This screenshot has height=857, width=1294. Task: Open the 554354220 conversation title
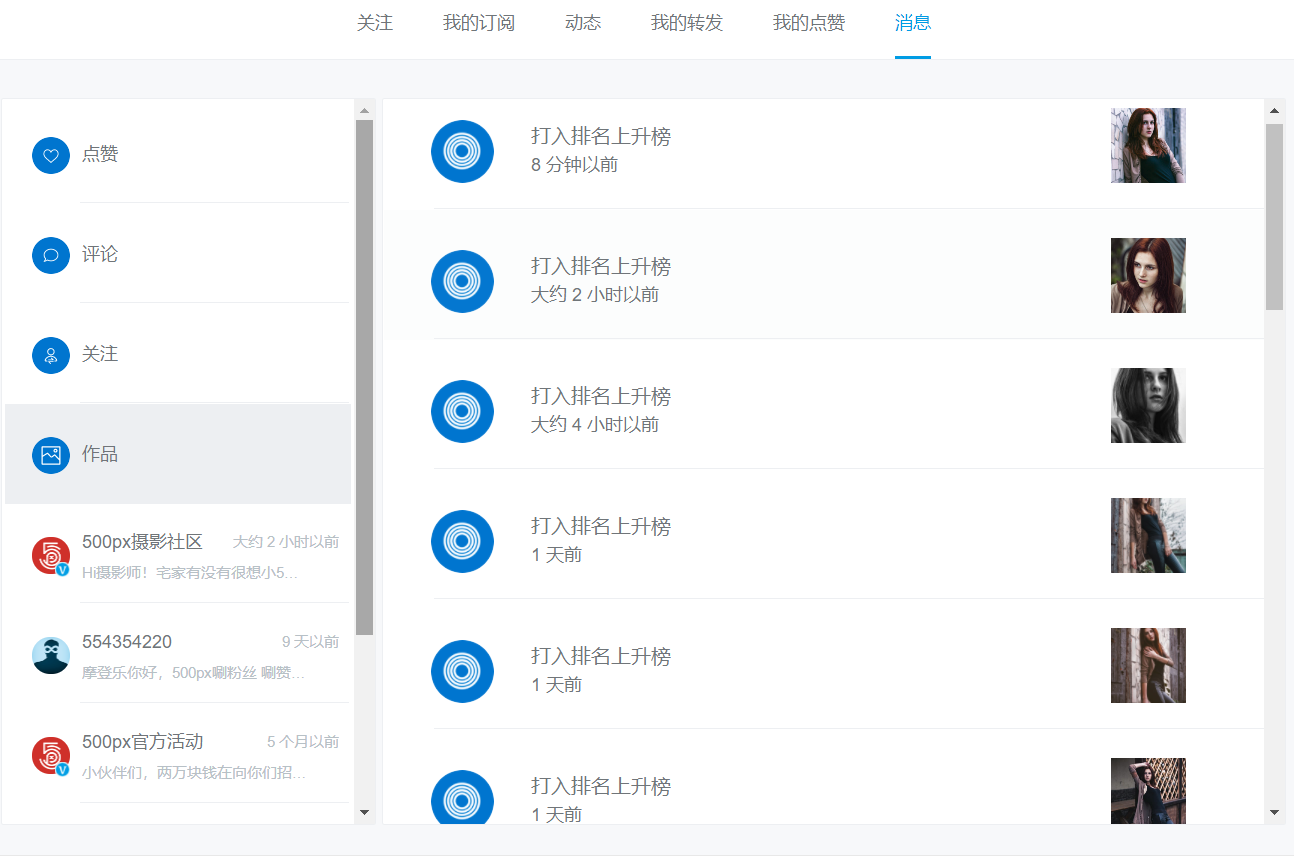(127, 642)
